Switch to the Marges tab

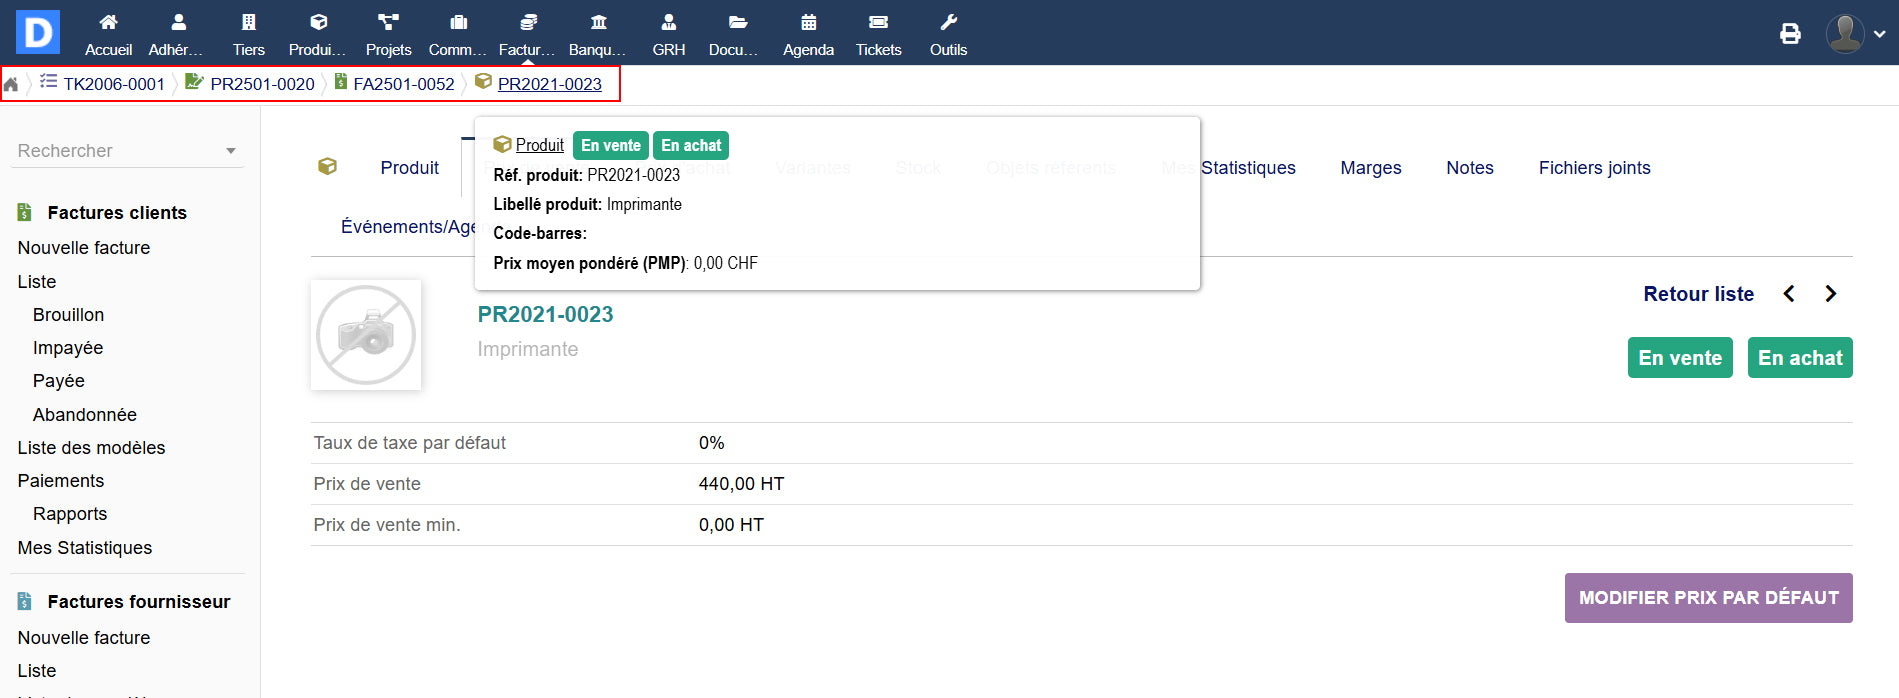pyautogui.click(x=1370, y=168)
